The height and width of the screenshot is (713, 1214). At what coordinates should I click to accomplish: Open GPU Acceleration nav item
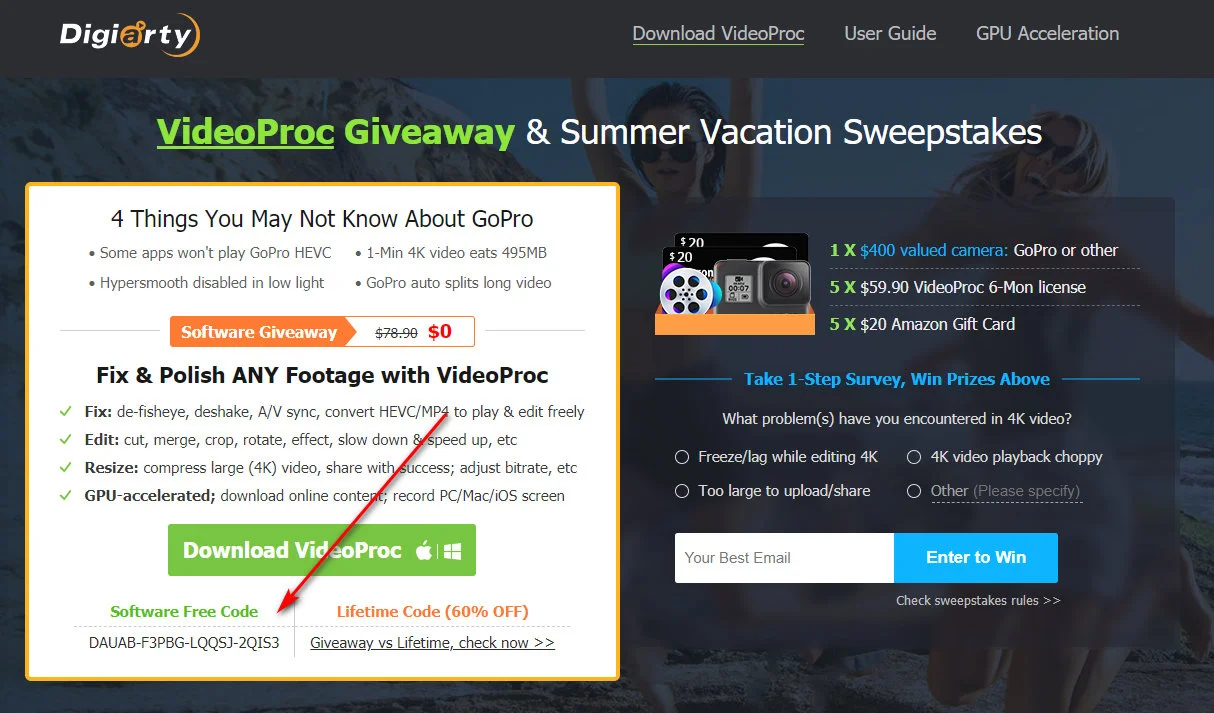pos(1047,33)
